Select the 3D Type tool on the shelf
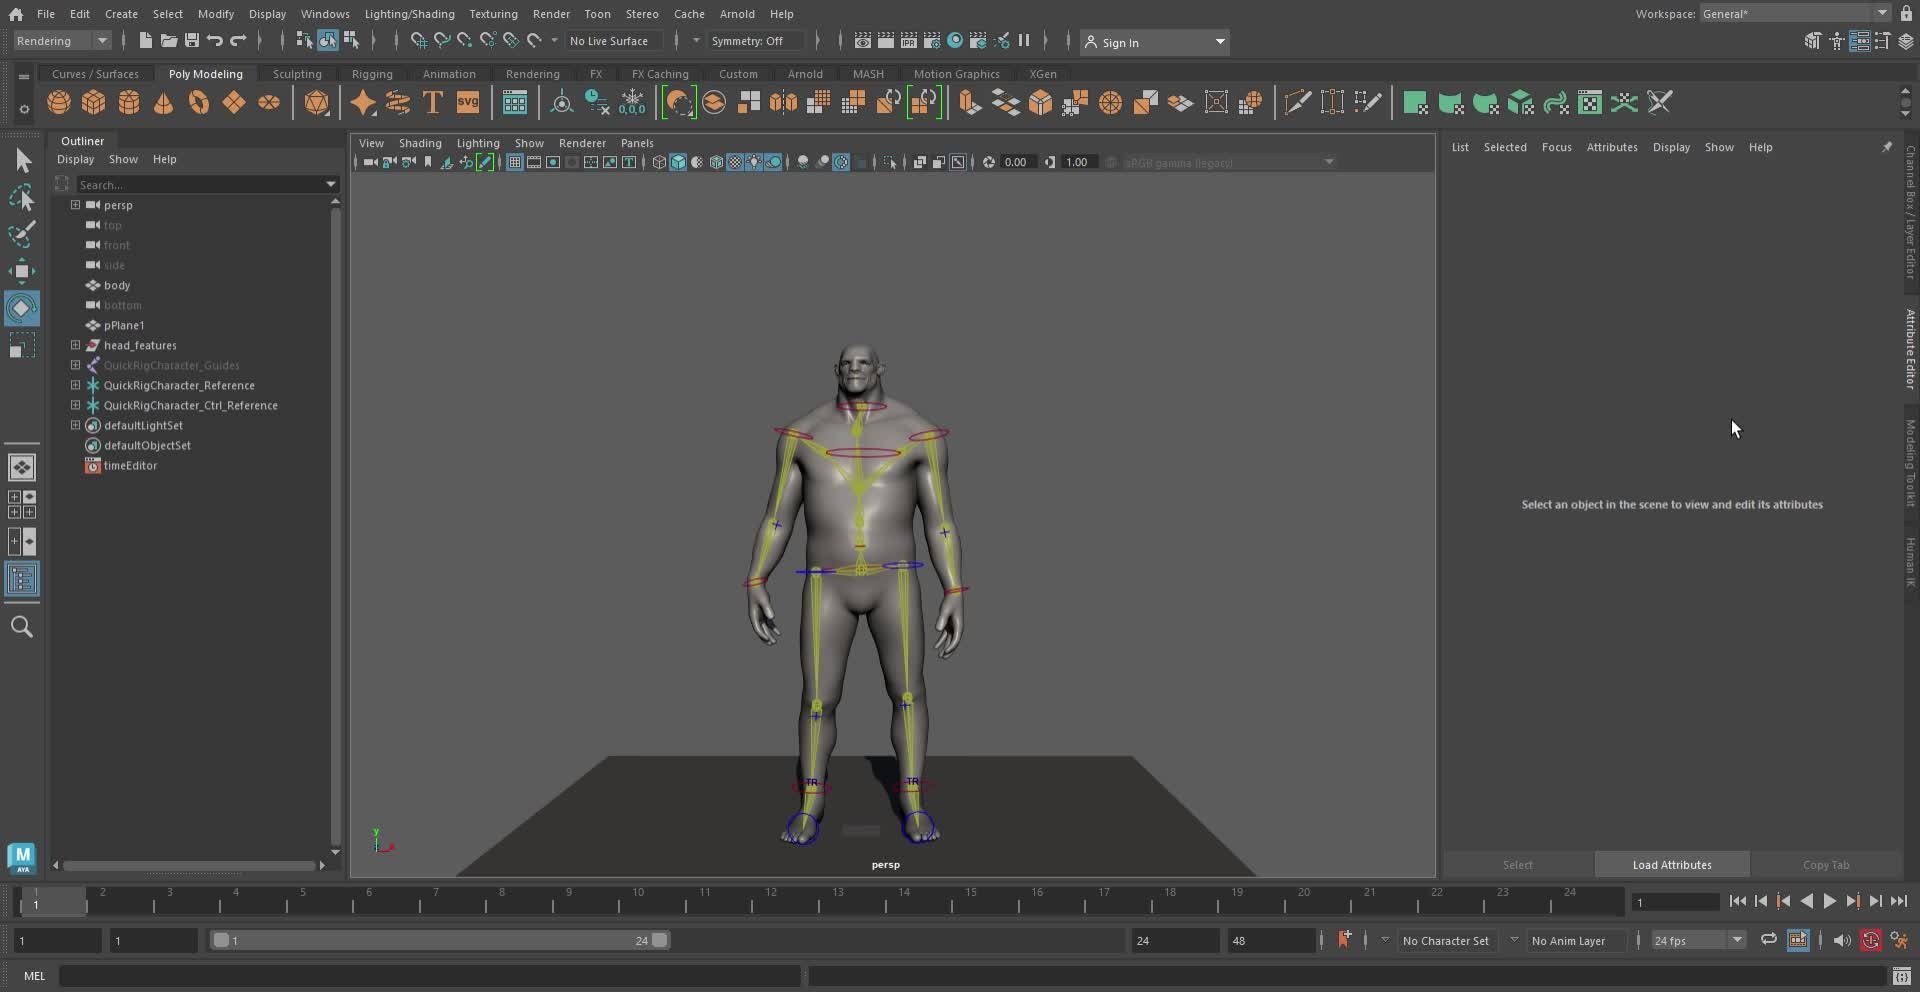This screenshot has width=1920, height=992. click(433, 102)
